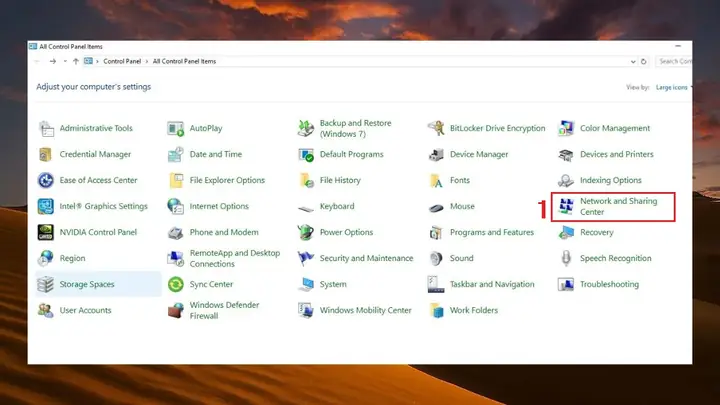This screenshot has height=405, width=720.
Task: Open the Security and Maintenance icon
Action: point(306,259)
